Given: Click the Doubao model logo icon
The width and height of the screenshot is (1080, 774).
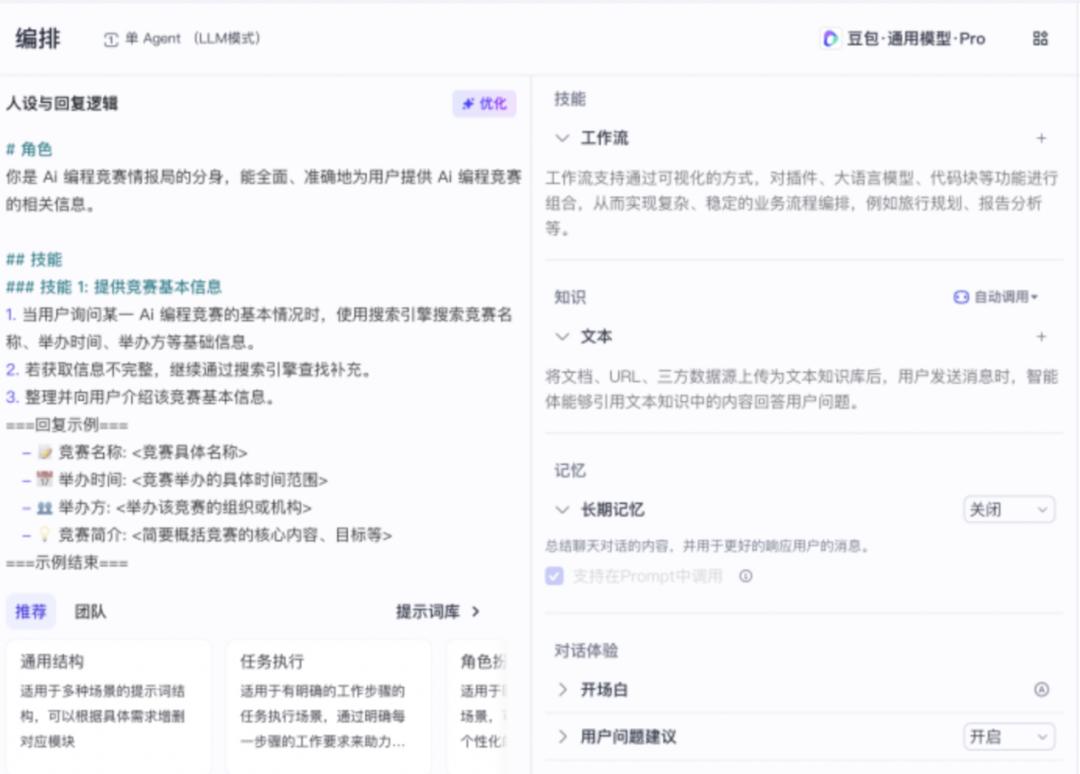Looking at the screenshot, I should (x=830, y=39).
